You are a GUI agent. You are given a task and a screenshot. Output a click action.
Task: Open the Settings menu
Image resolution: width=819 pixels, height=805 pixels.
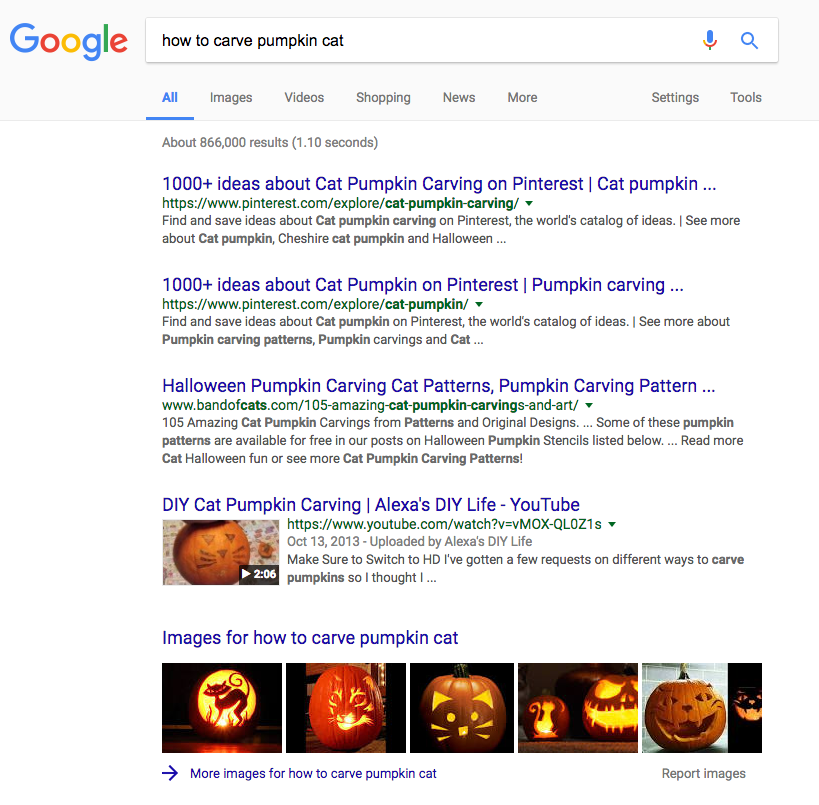[675, 98]
